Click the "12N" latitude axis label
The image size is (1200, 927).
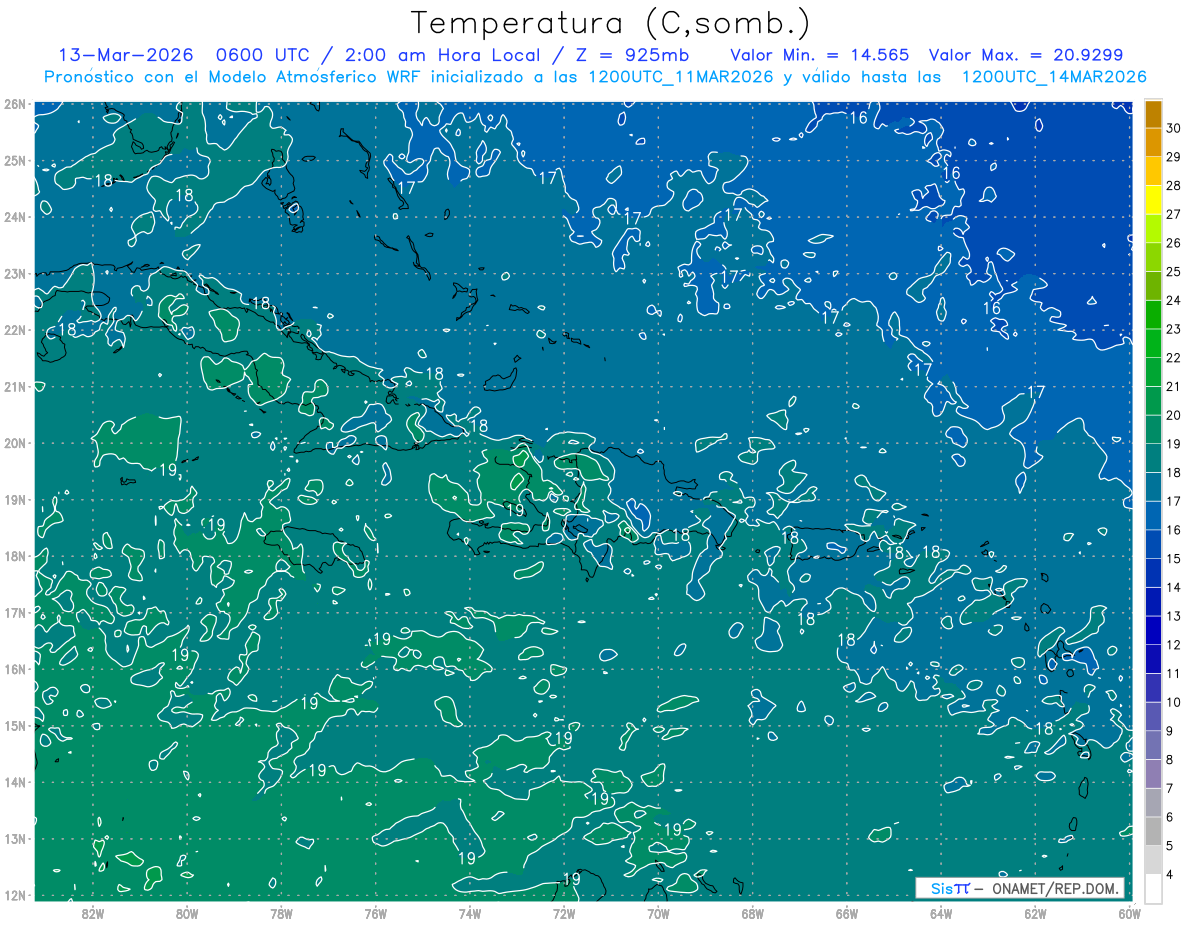[x=14, y=895]
